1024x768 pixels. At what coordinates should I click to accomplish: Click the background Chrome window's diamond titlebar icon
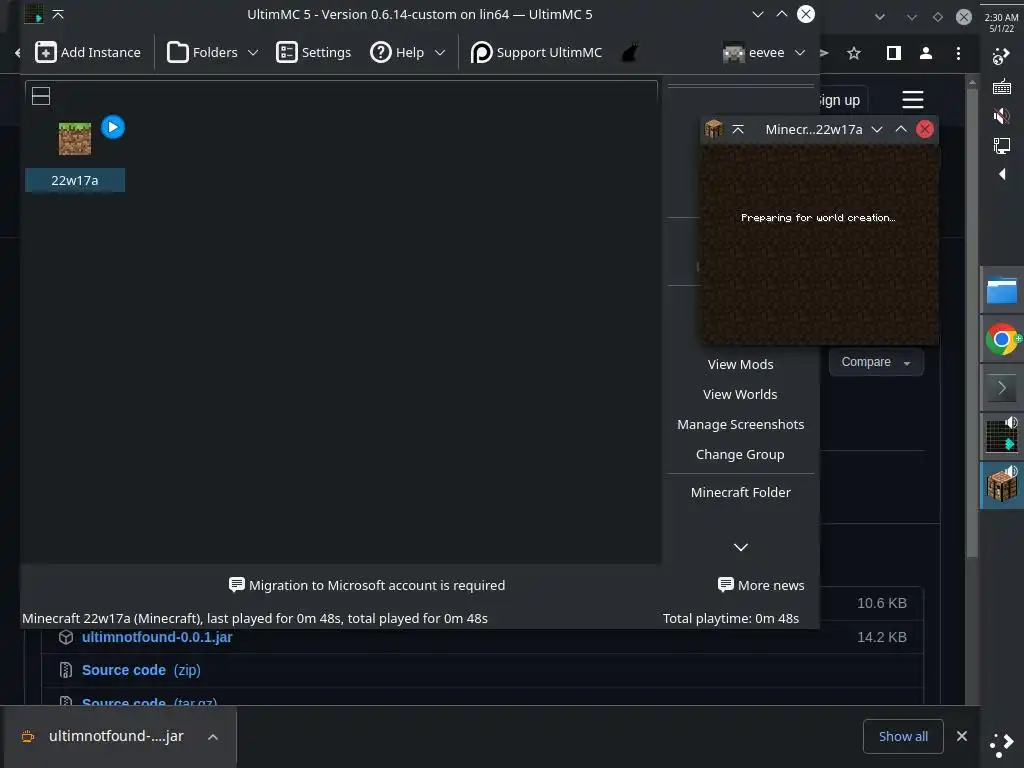pyautogui.click(x=938, y=17)
